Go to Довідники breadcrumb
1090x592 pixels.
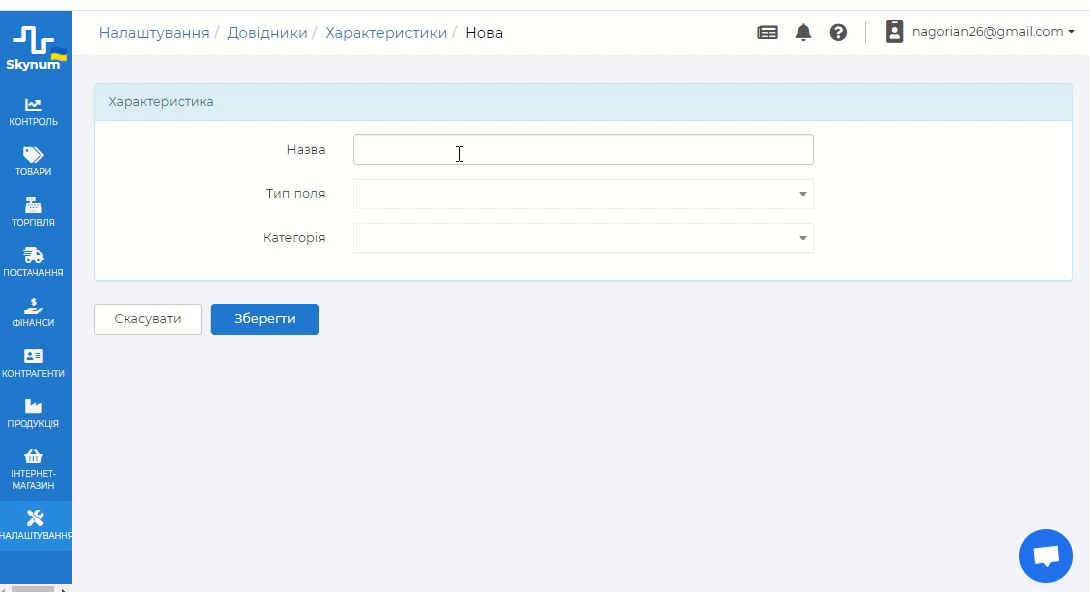(x=267, y=33)
